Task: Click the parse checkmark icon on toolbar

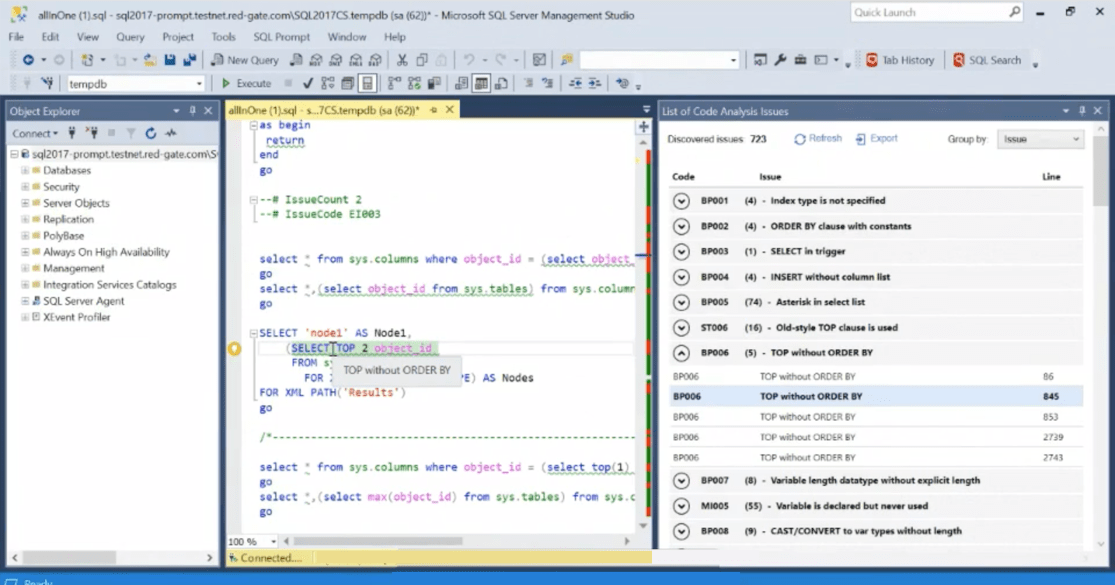Action: pyautogui.click(x=306, y=84)
